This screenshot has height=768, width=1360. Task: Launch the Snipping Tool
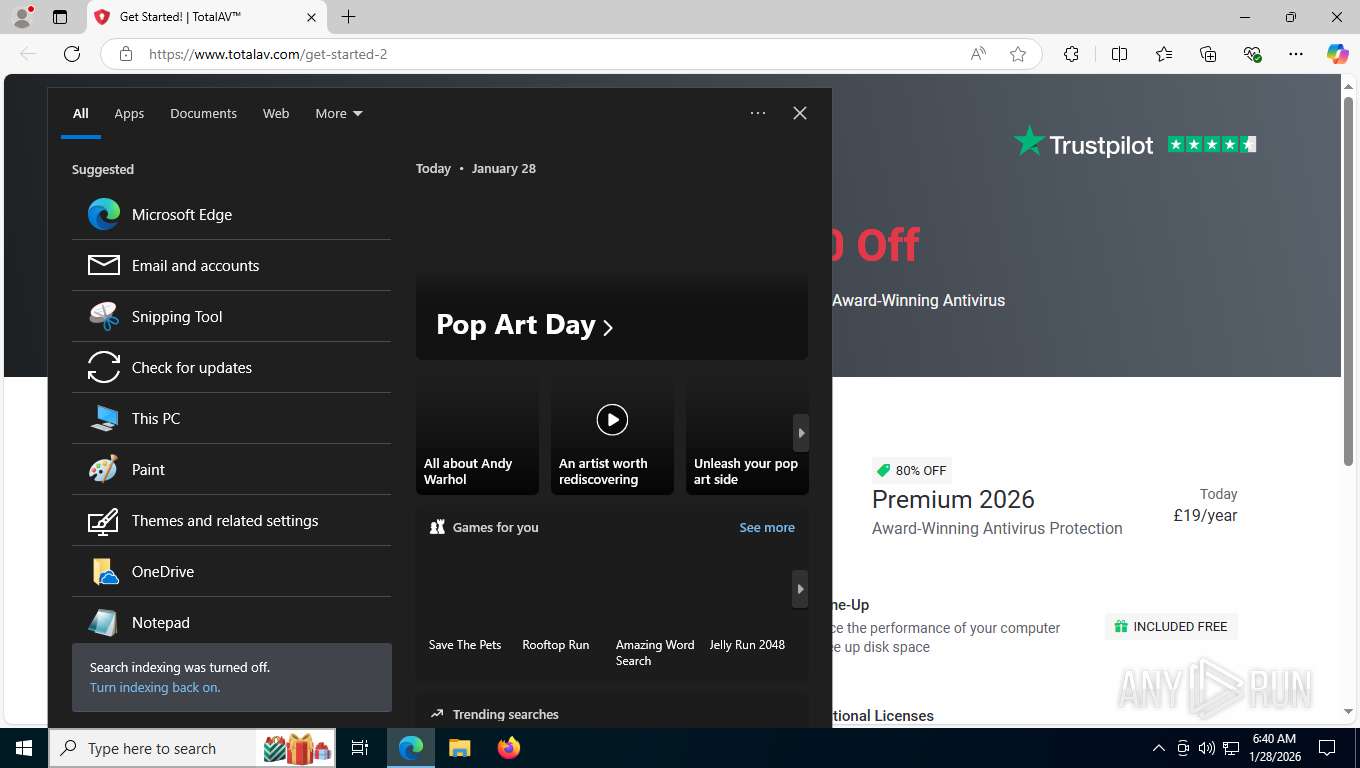(x=231, y=316)
